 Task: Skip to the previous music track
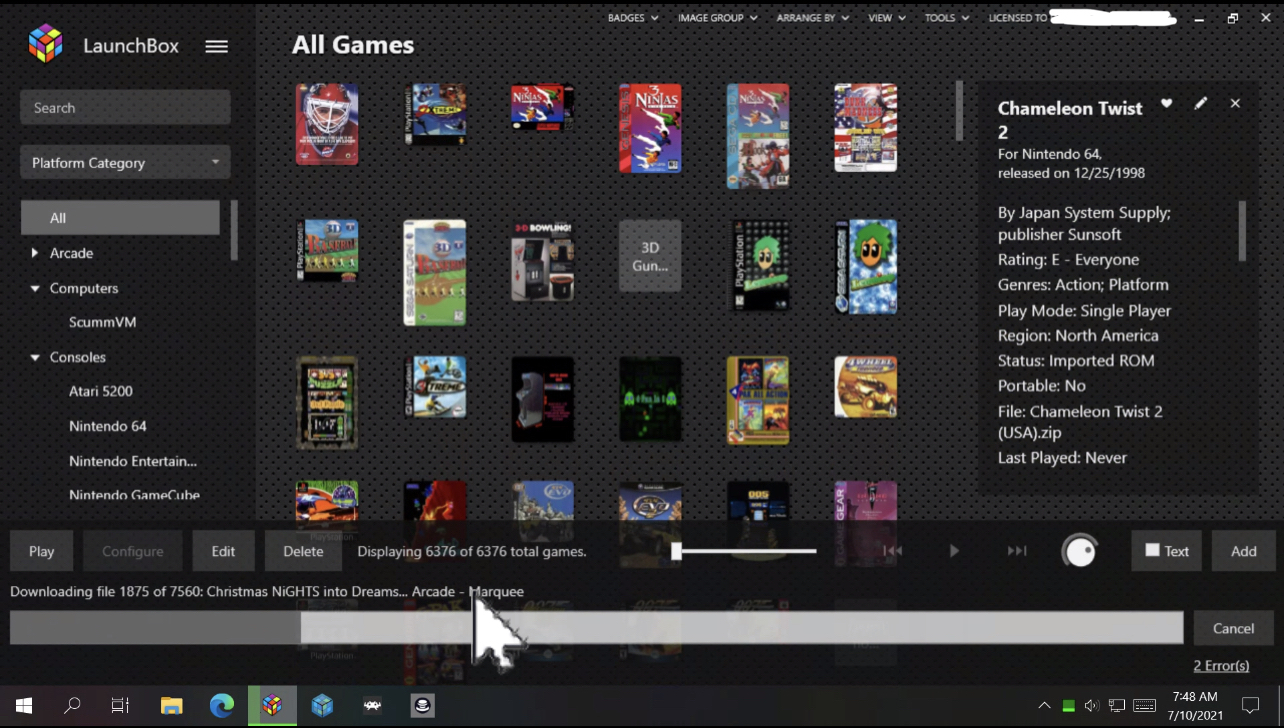pyautogui.click(x=893, y=551)
